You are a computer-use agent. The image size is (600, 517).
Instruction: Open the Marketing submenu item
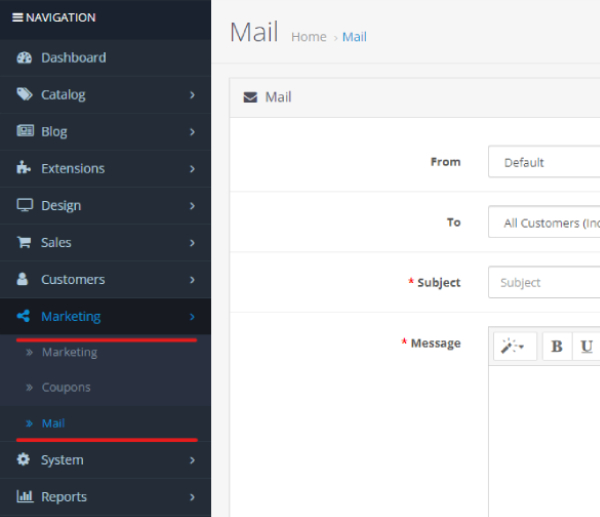point(70,352)
